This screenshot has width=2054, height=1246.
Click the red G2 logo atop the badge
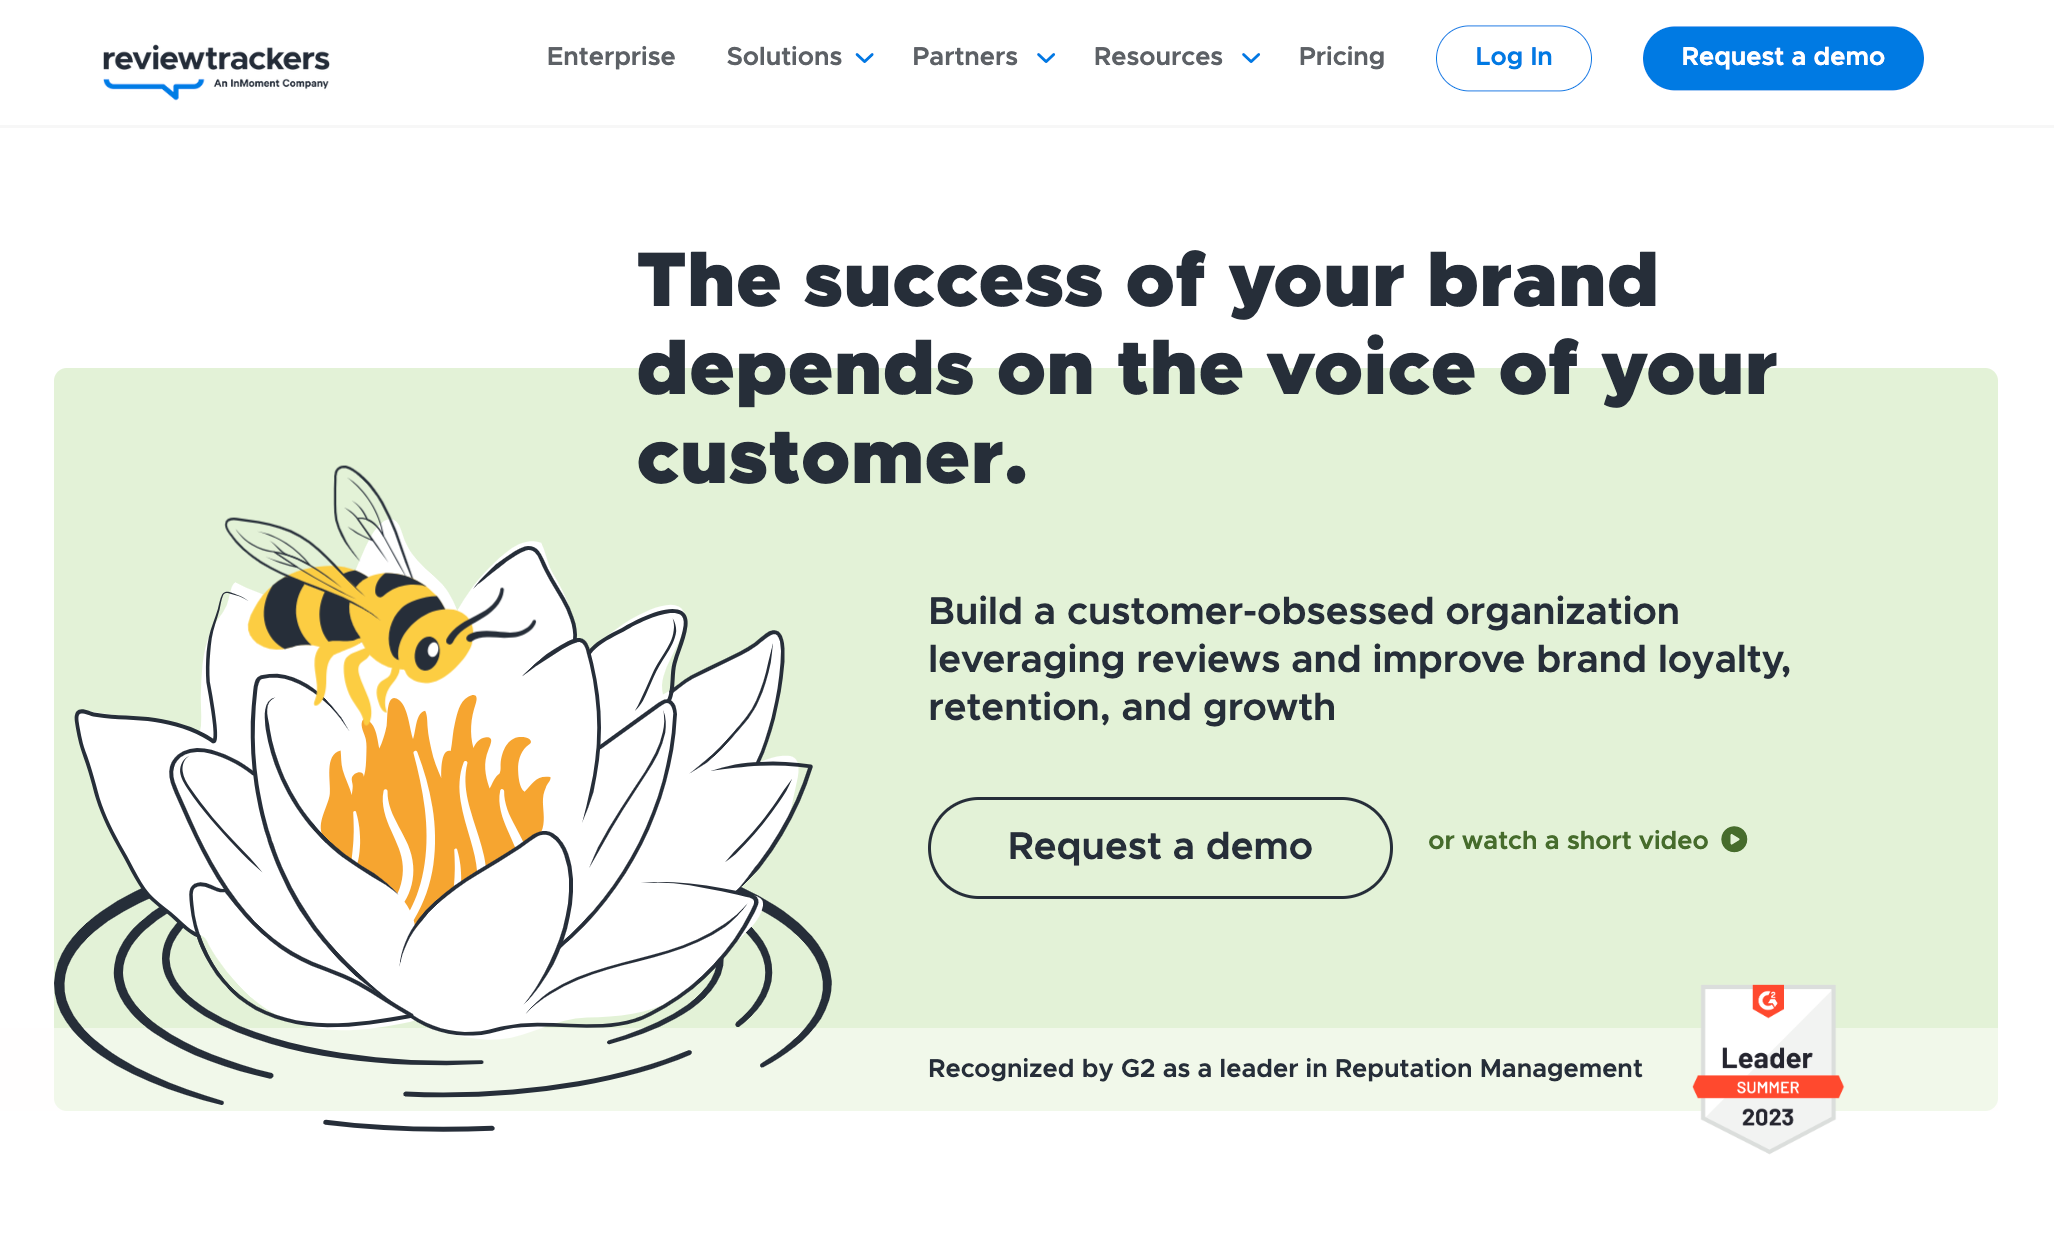[1768, 1000]
